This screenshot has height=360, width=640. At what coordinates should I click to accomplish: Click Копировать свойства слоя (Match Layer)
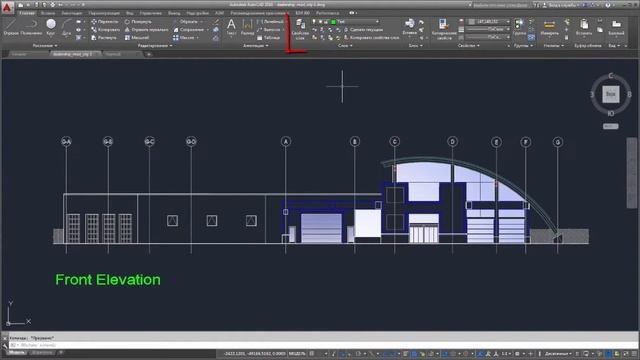pos(371,38)
